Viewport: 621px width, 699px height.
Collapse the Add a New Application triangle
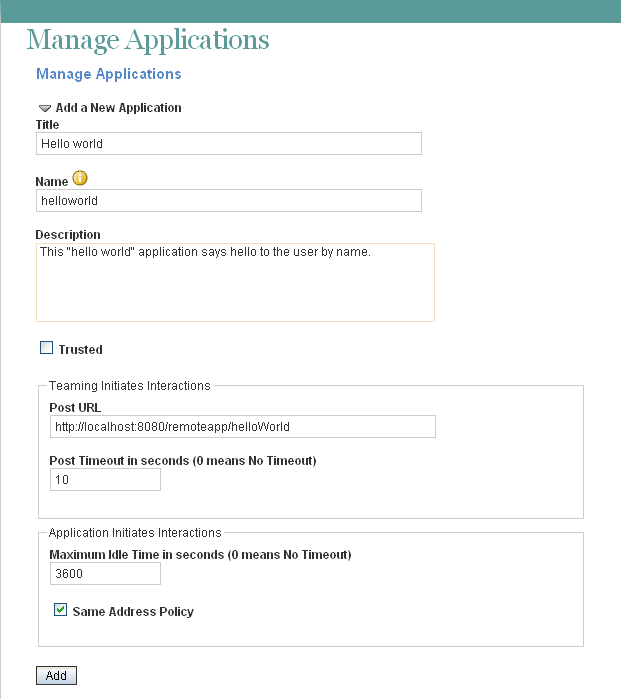pos(45,108)
